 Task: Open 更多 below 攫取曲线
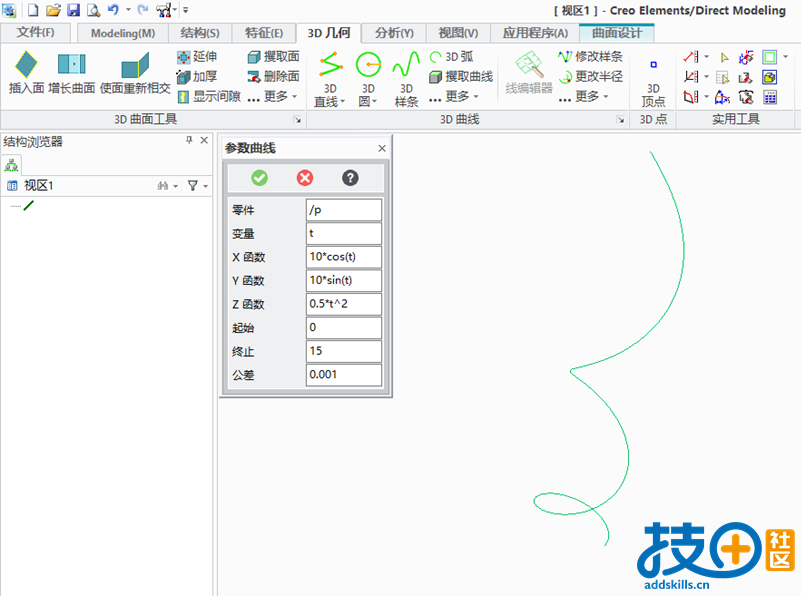coord(454,97)
